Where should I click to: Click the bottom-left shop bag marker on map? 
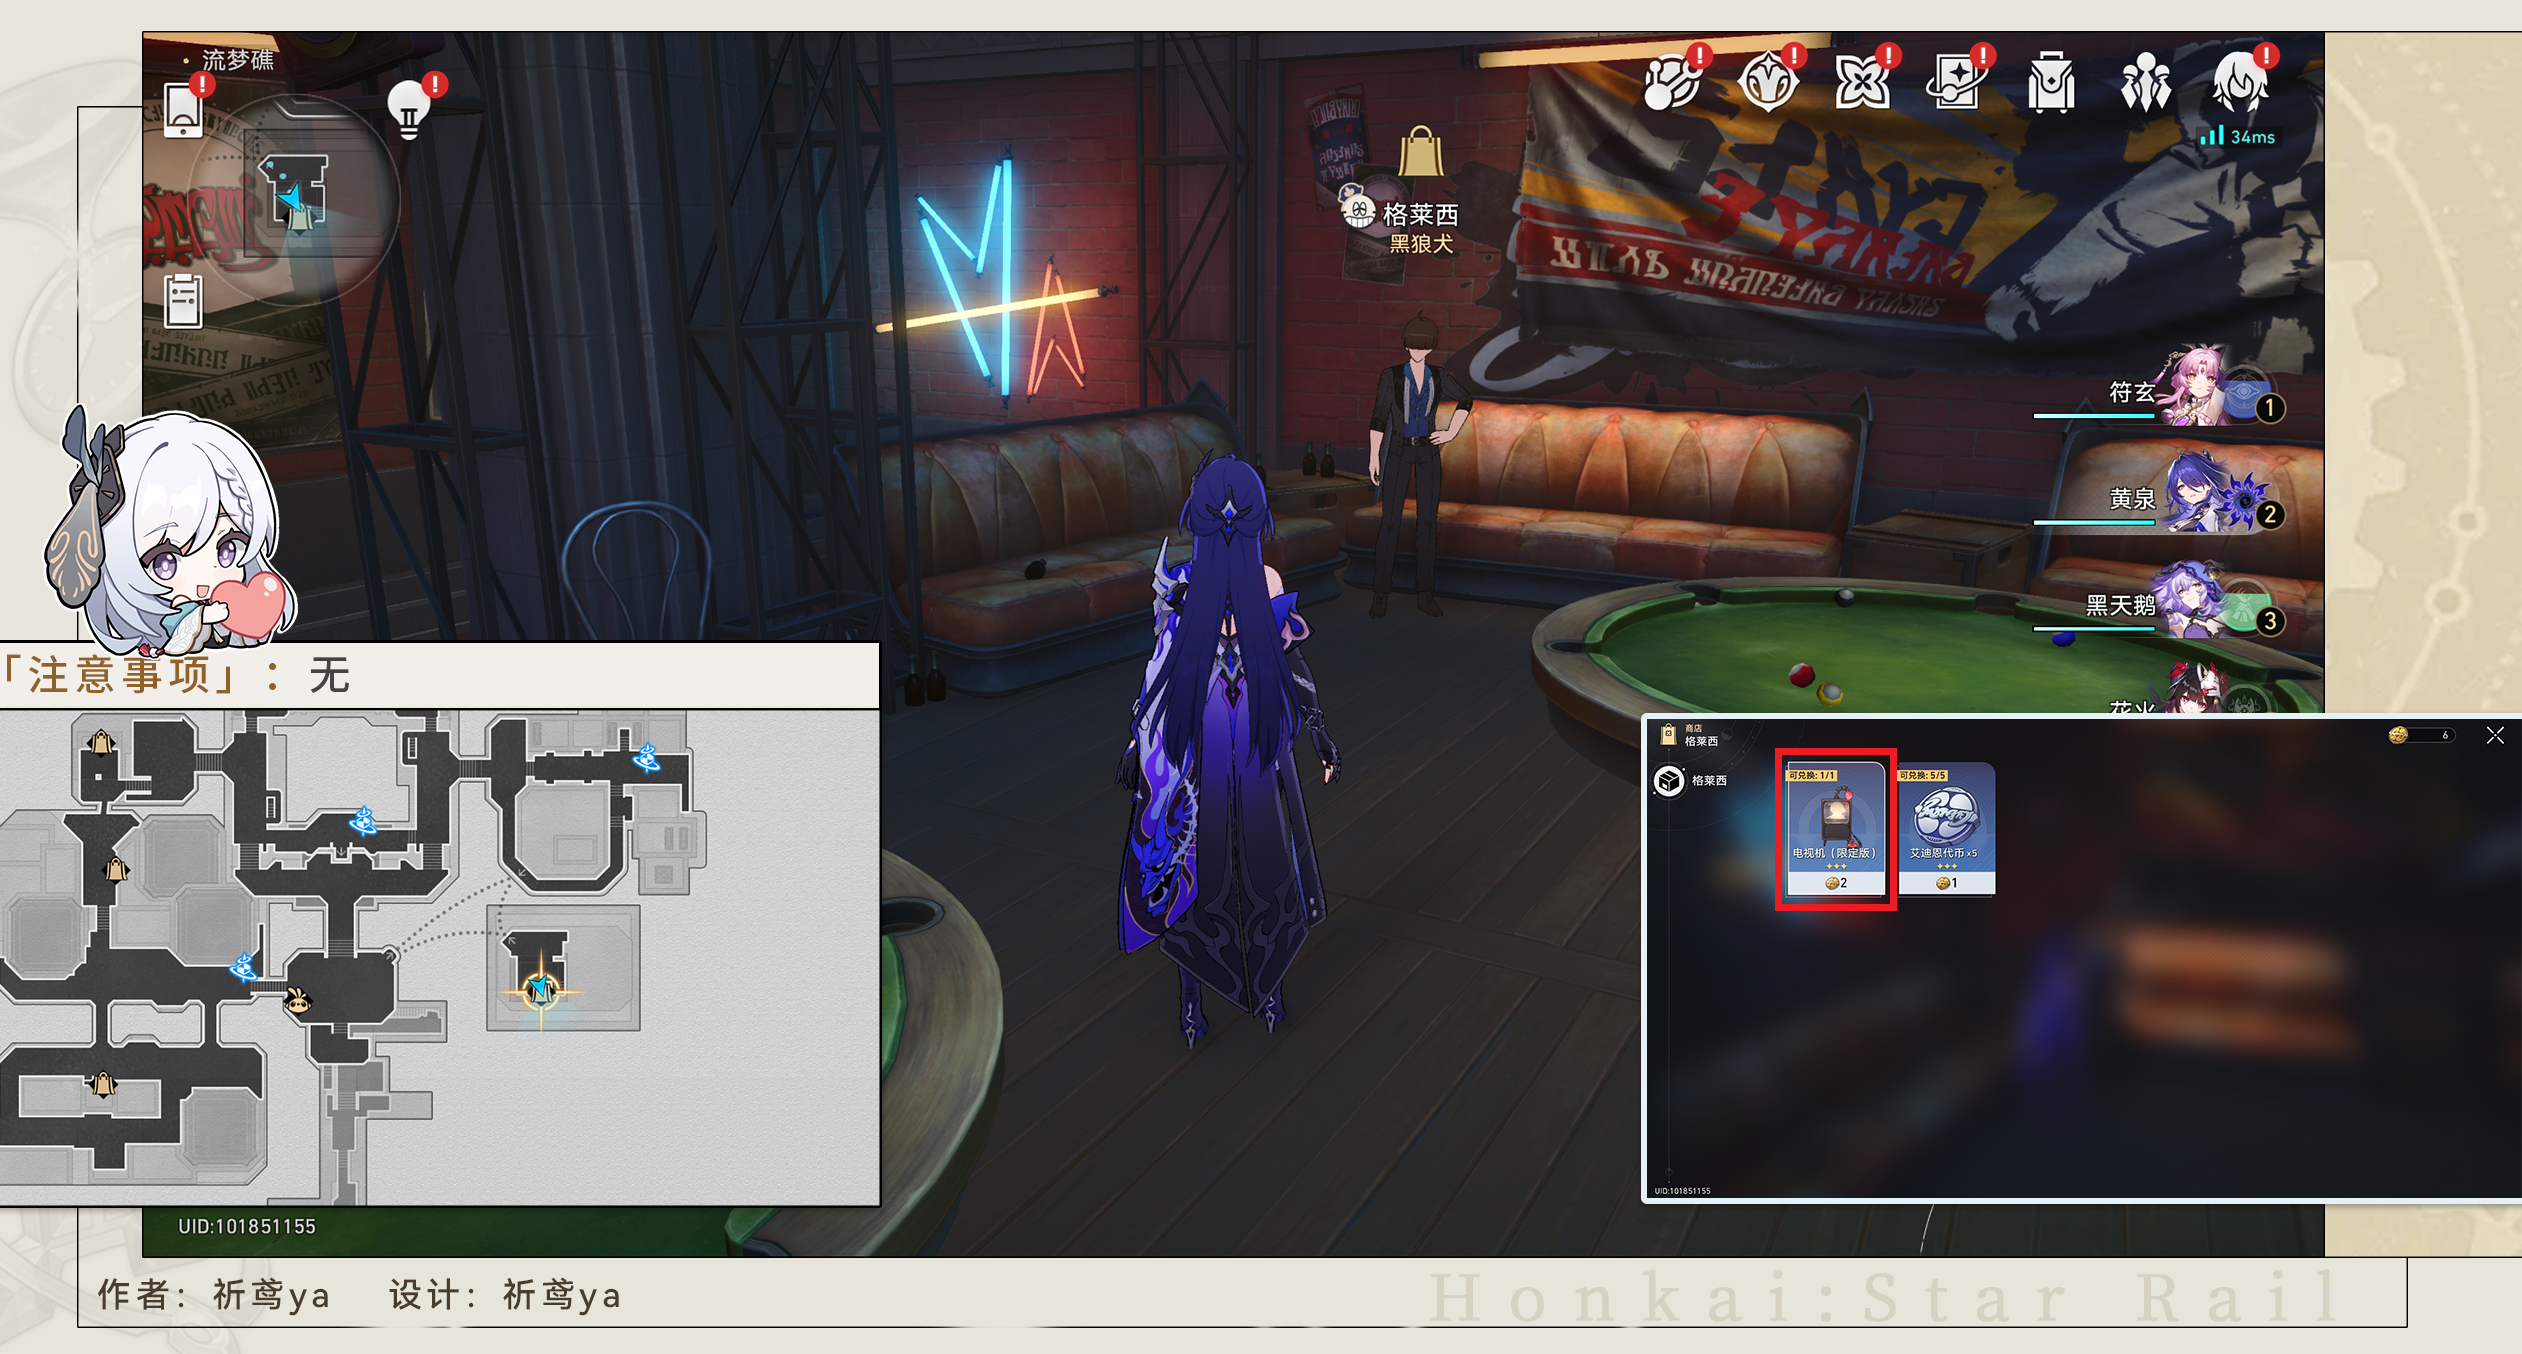click(102, 1084)
